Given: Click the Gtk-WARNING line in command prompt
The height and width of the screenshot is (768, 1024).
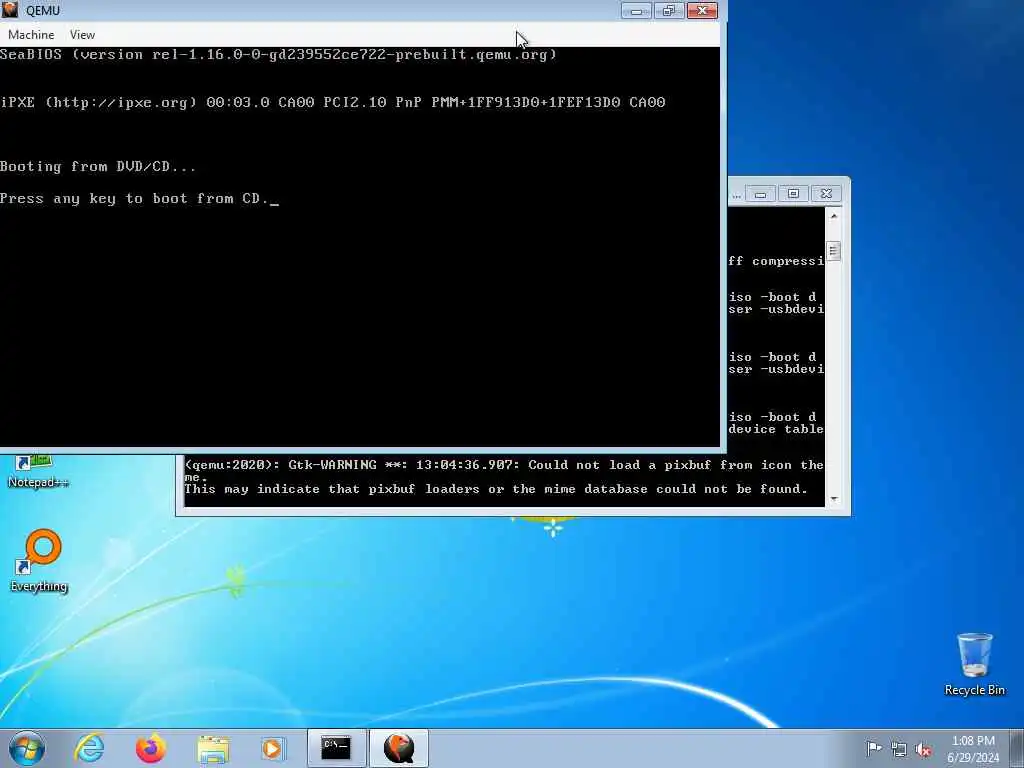Looking at the screenshot, I should tap(504, 465).
